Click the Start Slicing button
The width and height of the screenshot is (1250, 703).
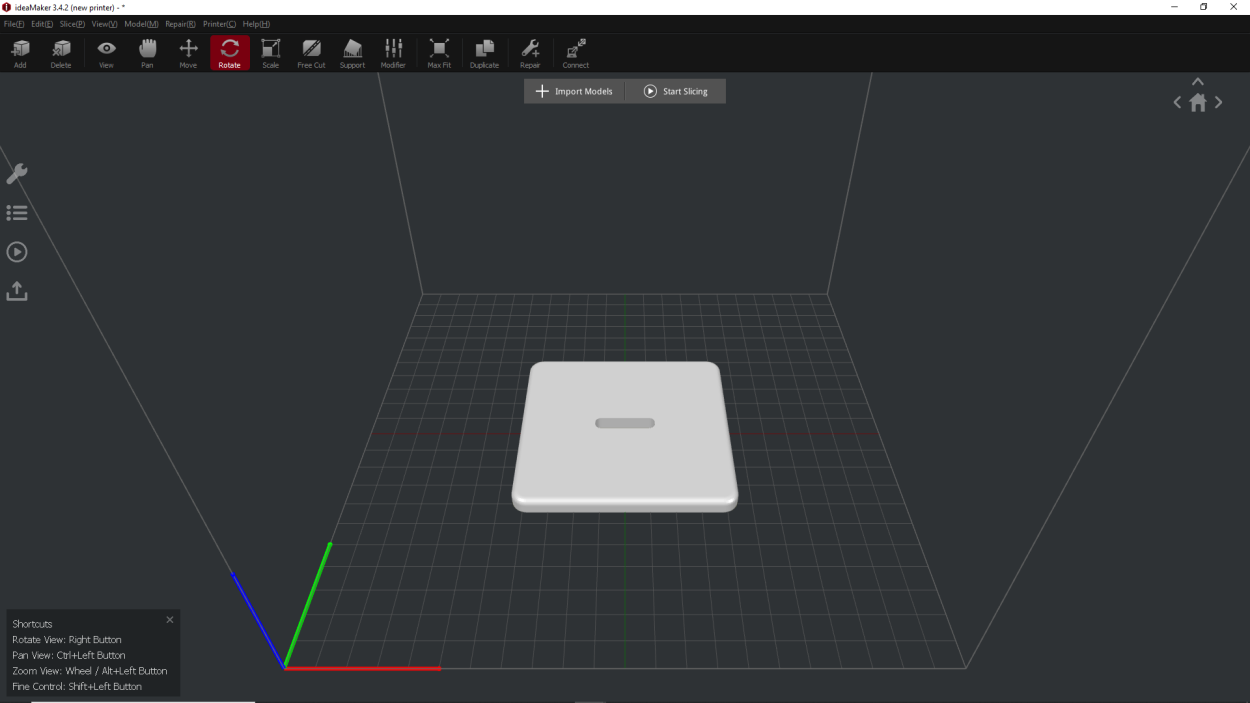tap(675, 91)
